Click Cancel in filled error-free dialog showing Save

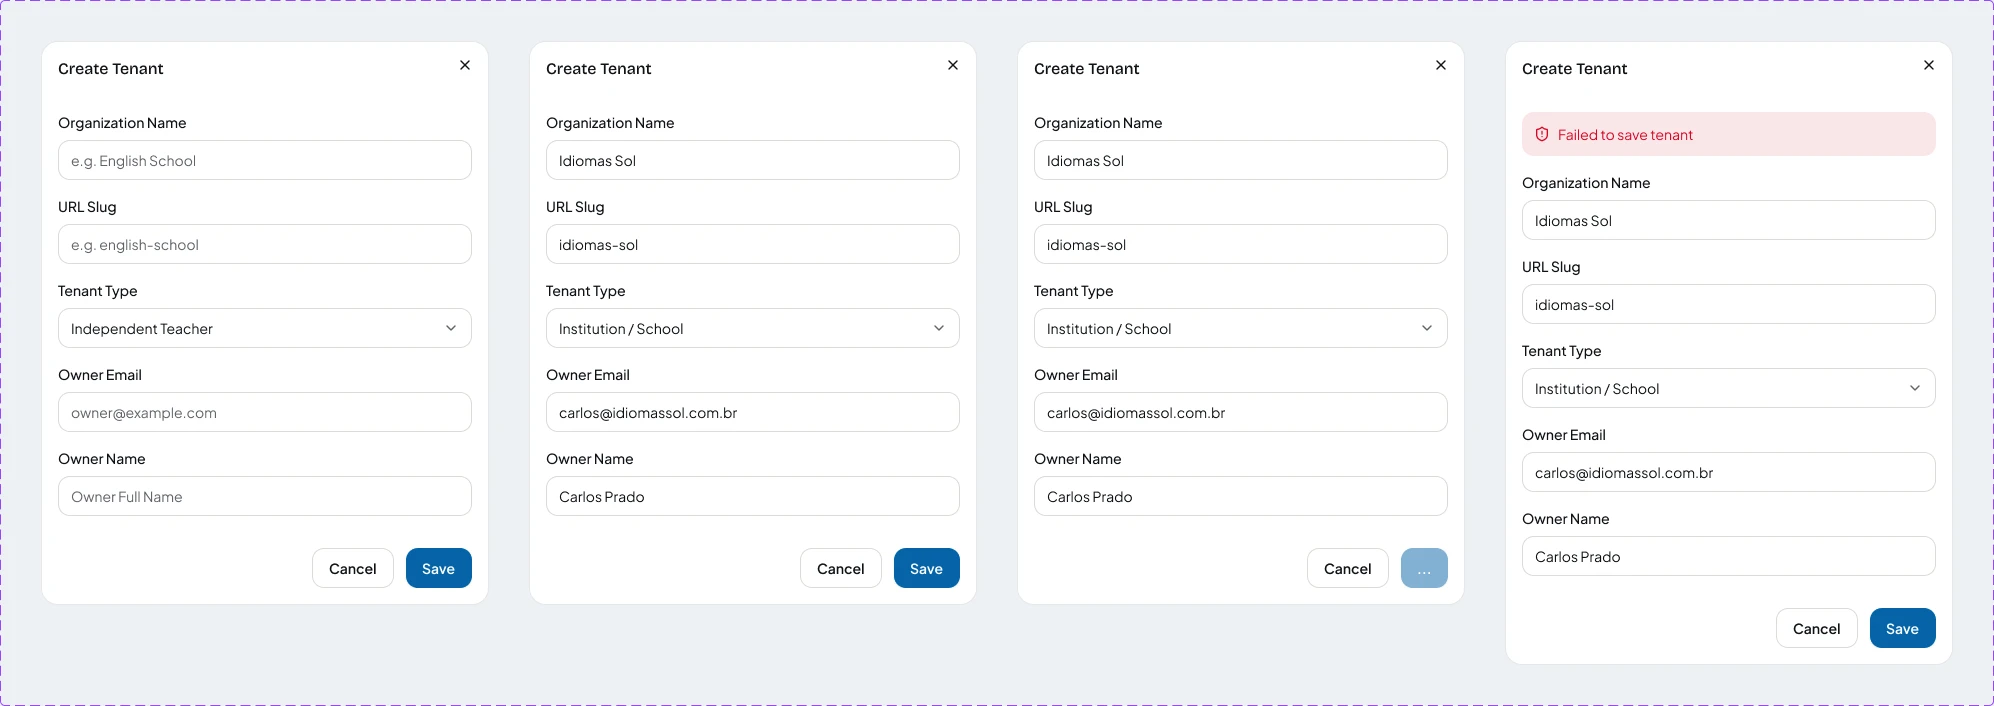[x=841, y=568]
